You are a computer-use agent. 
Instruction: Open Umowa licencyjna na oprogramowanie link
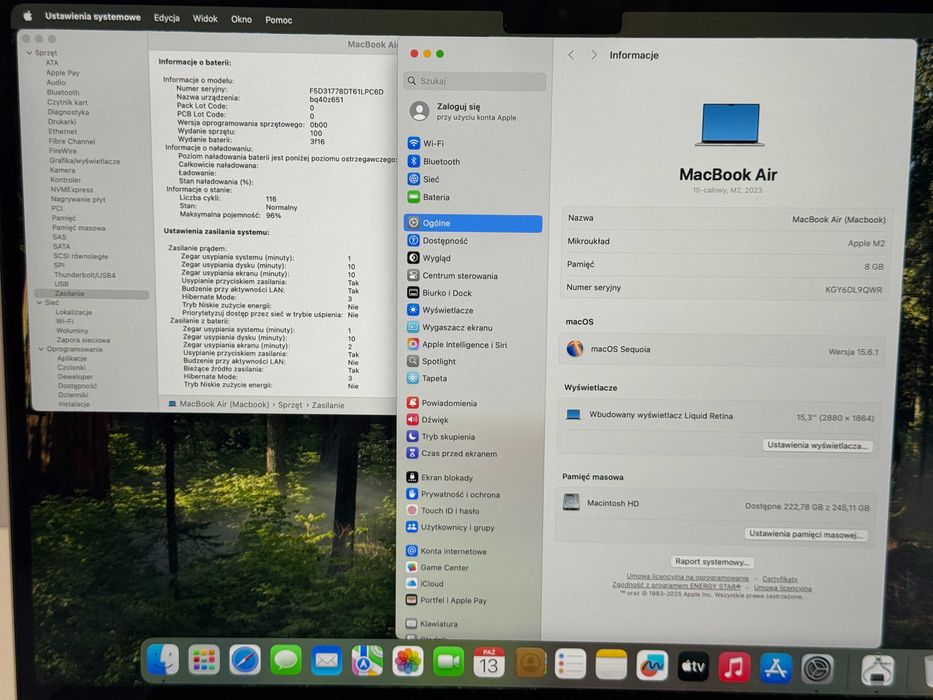(x=687, y=577)
